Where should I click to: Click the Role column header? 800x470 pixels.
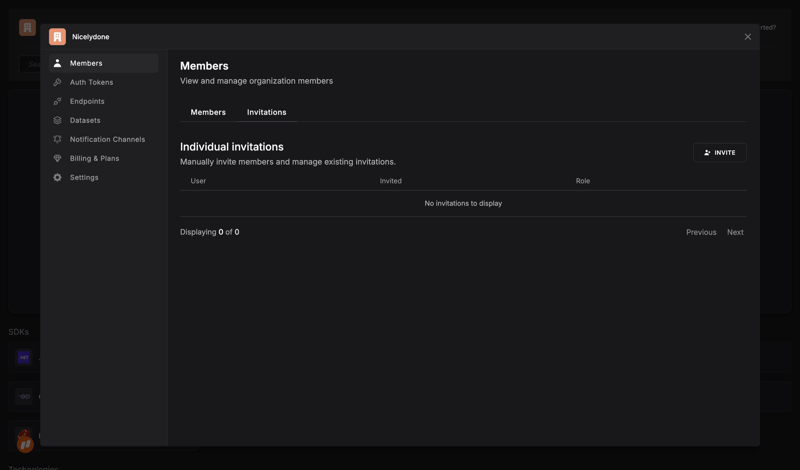pyautogui.click(x=583, y=181)
